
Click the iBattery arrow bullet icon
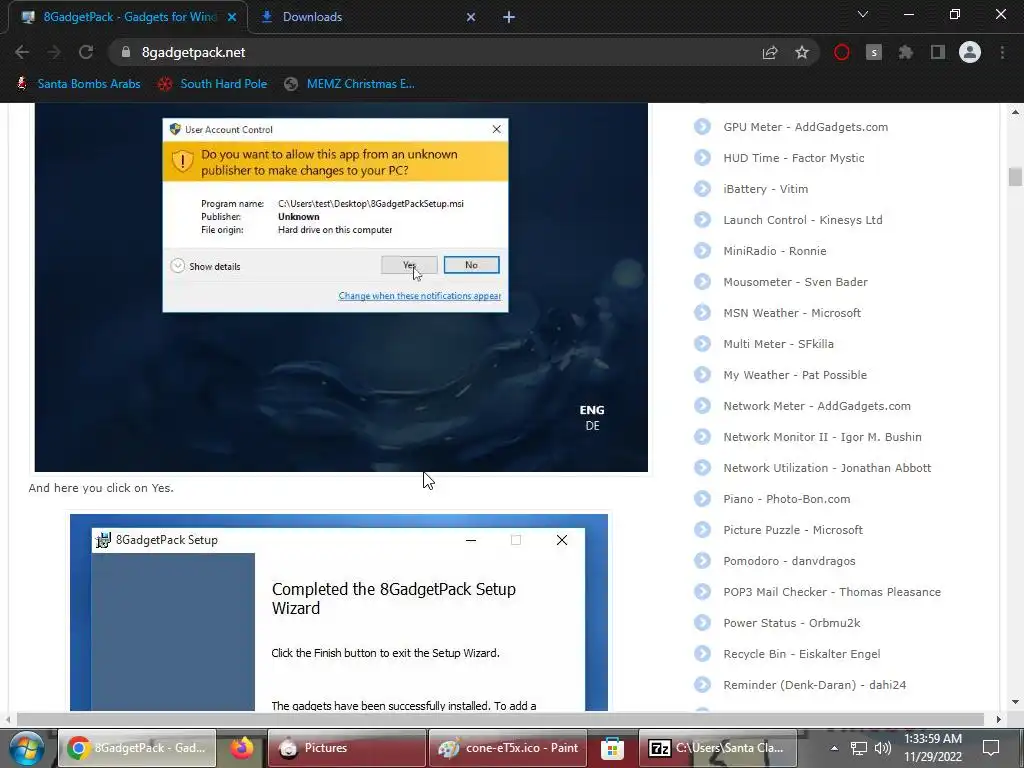(702, 189)
